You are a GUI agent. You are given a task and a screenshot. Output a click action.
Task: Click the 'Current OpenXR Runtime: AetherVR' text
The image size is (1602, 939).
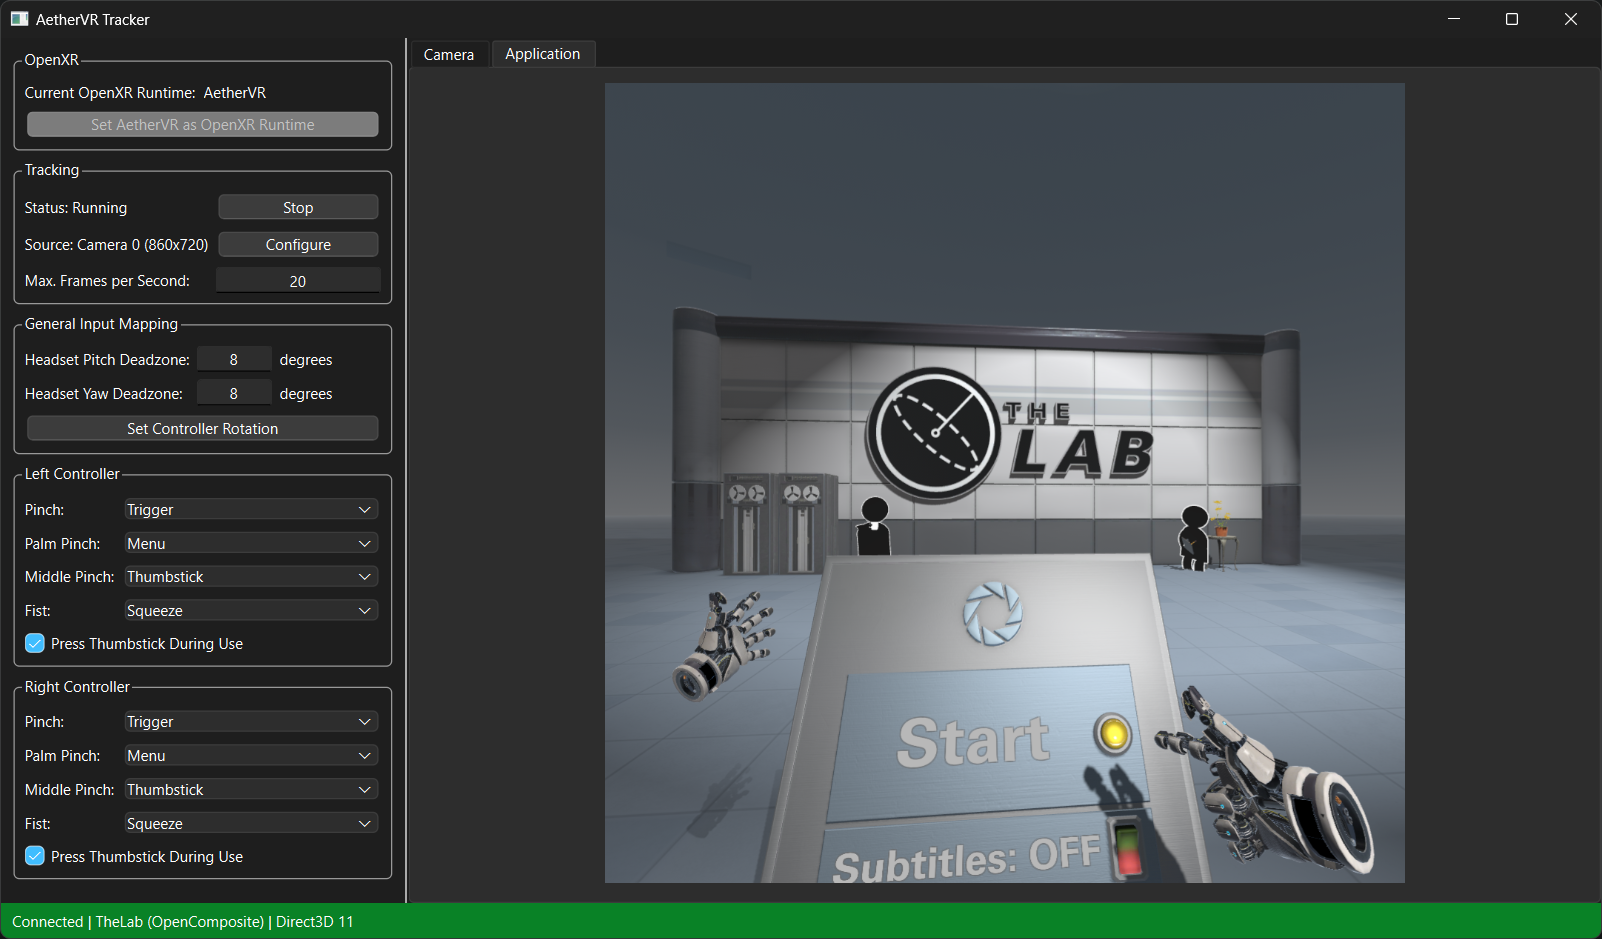pyautogui.click(x=145, y=93)
